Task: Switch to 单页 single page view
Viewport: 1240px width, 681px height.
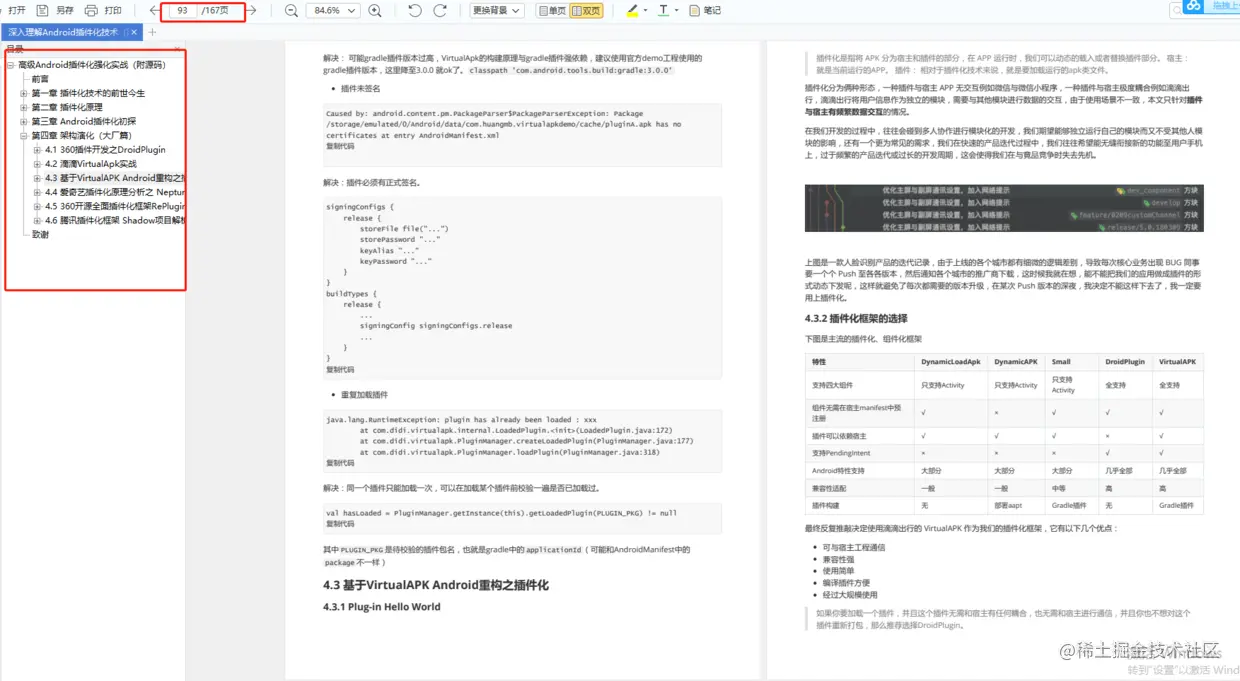Action: (x=551, y=11)
